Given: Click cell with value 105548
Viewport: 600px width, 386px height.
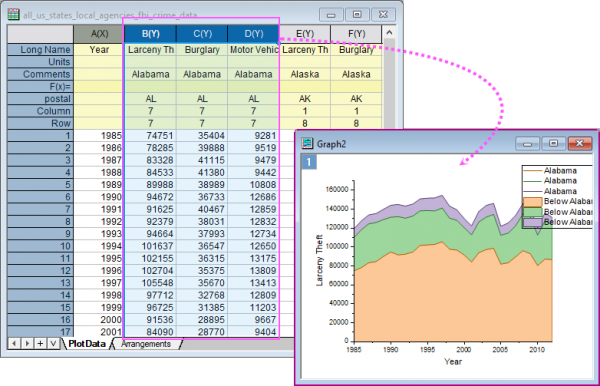Looking at the screenshot, I should (x=150, y=283).
